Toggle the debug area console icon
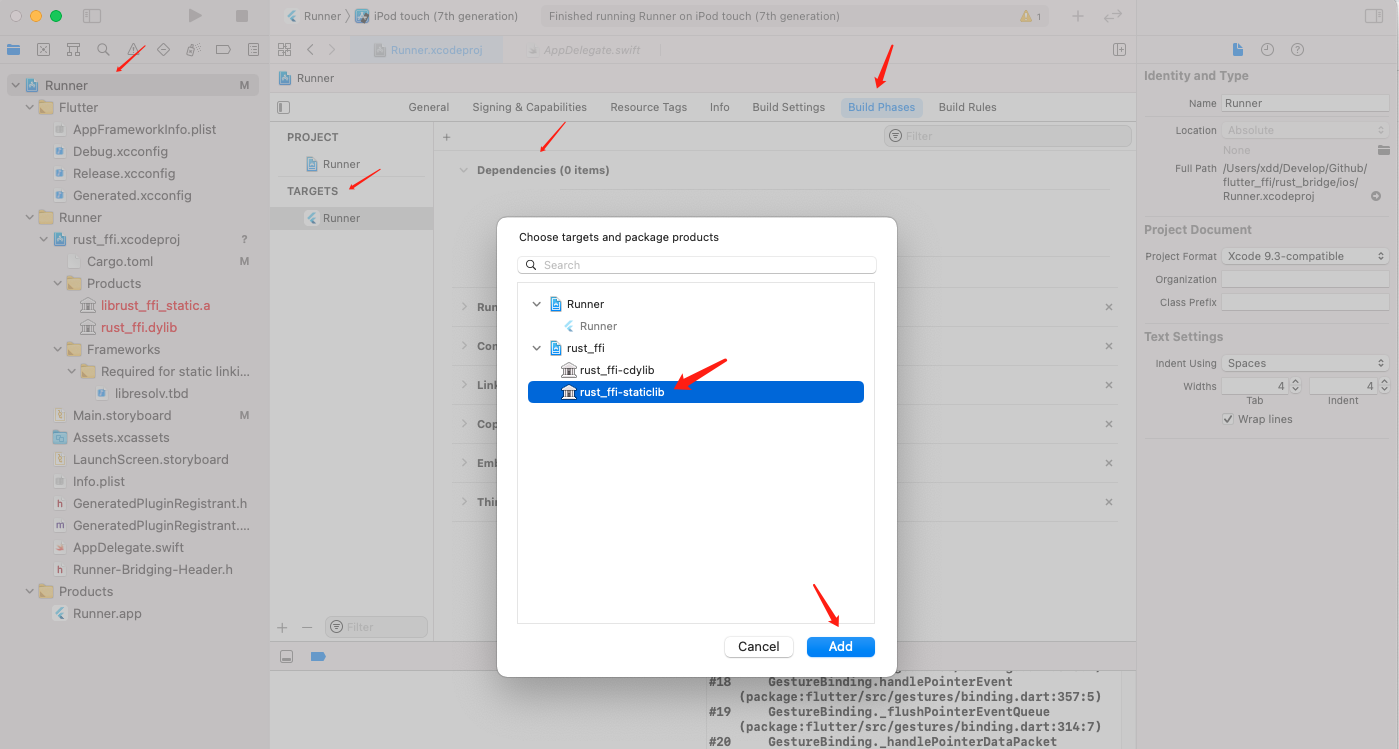The image size is (1399, 749). pos(286,656)
